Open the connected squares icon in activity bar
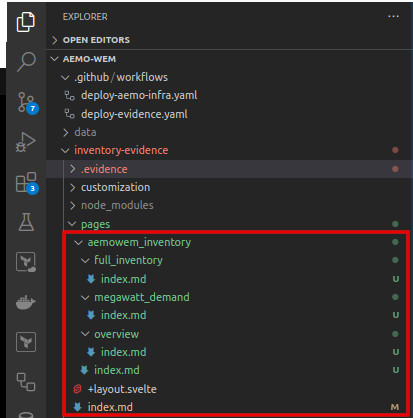Image resolution: width=413 pixels, height=418 pixels. pos(26,382)
